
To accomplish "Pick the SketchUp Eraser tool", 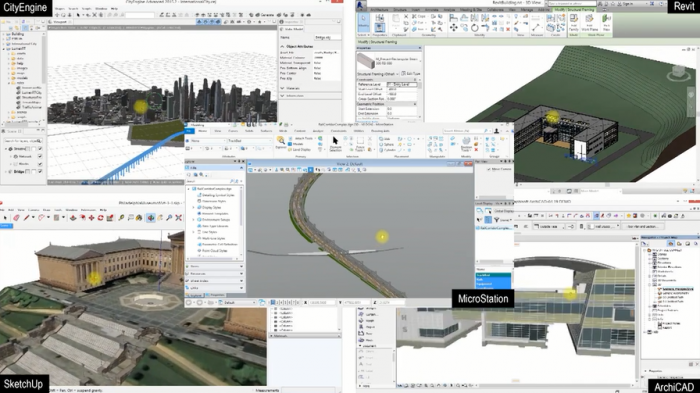I will (17, 217).
